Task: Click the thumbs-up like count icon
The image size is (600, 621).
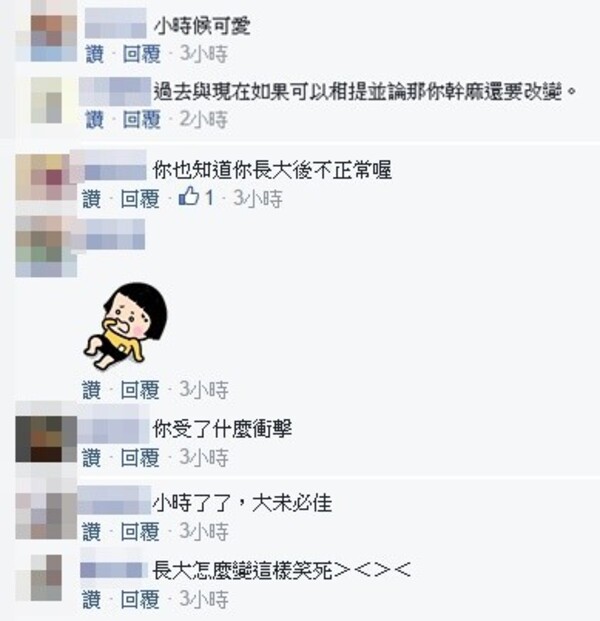Action: (189, 196)
